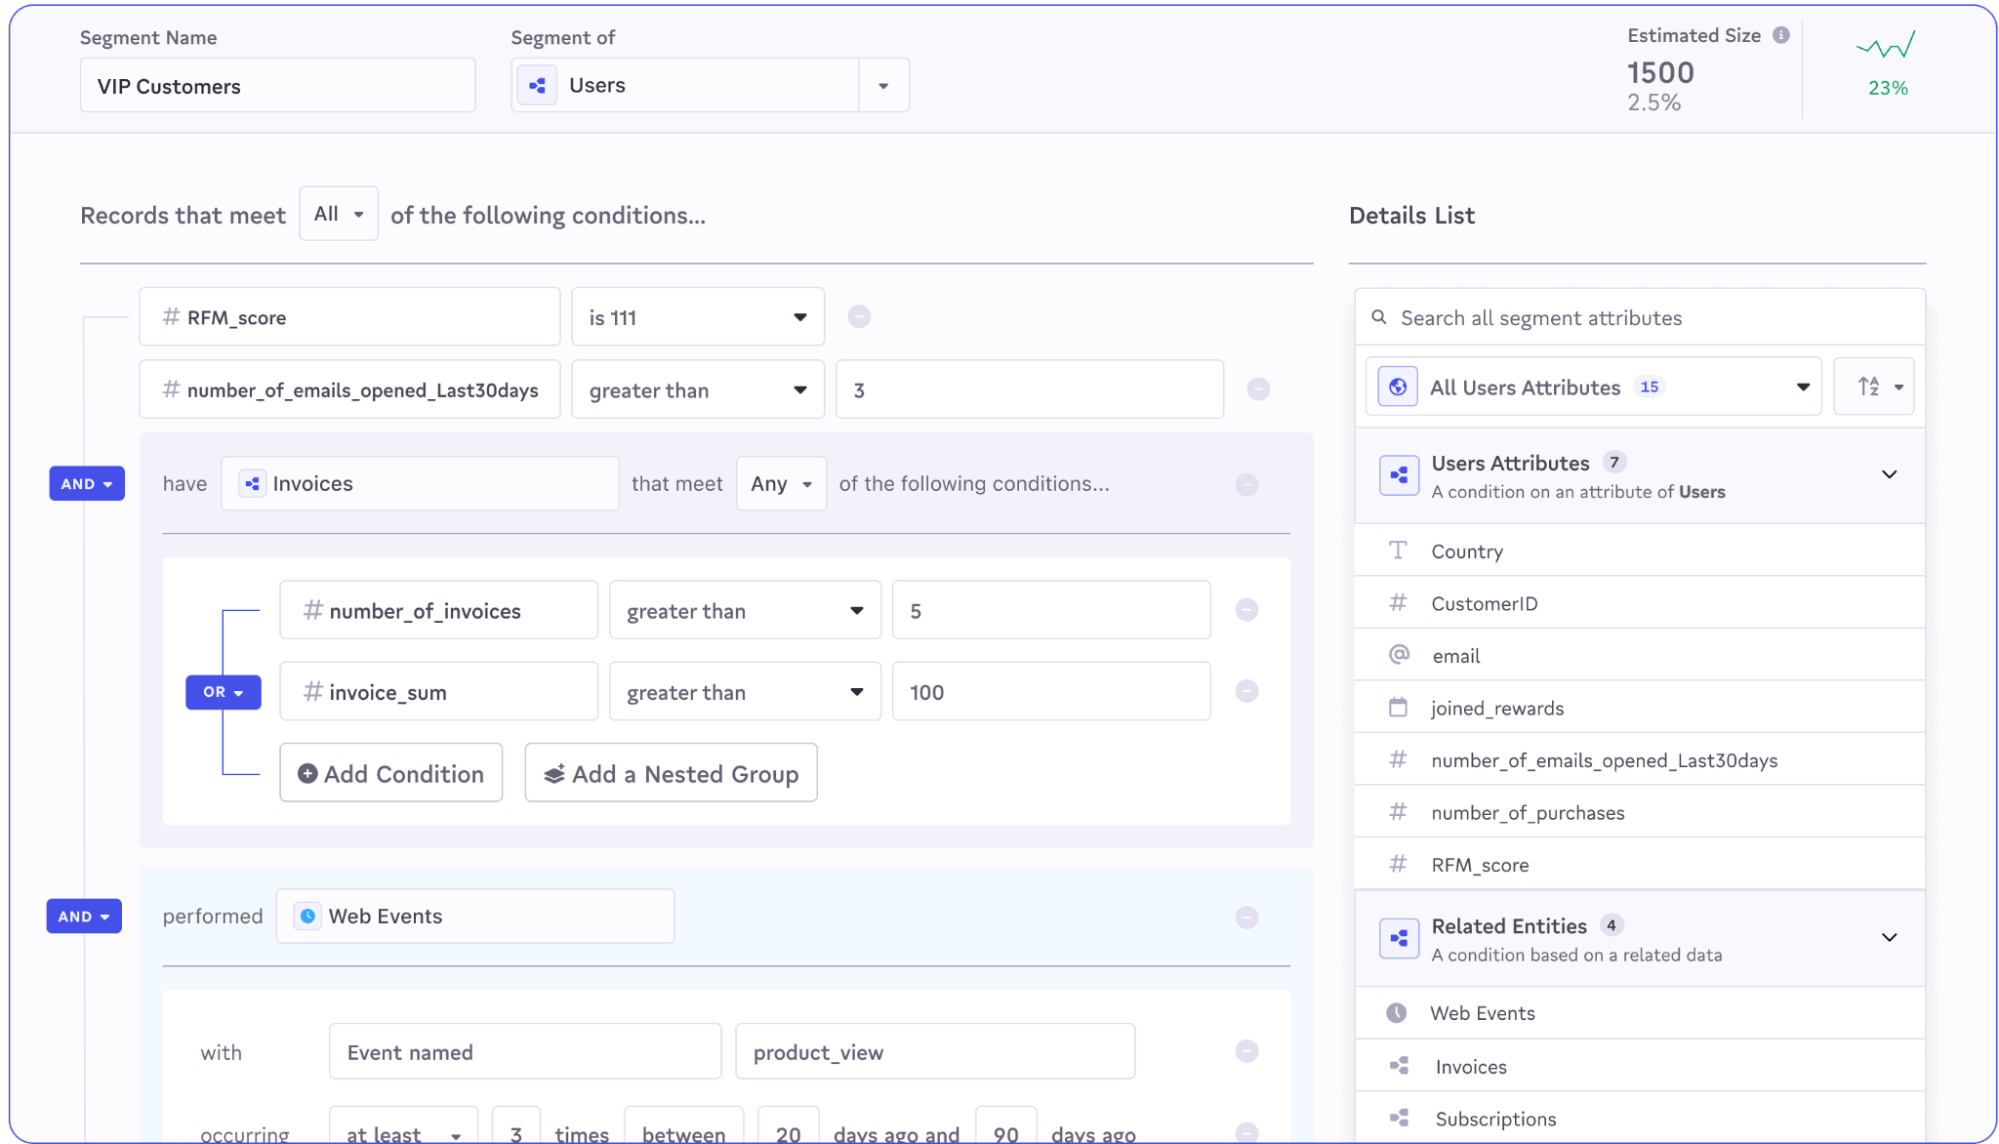Toggle the AND operator beside Web Events

[84, 917]
